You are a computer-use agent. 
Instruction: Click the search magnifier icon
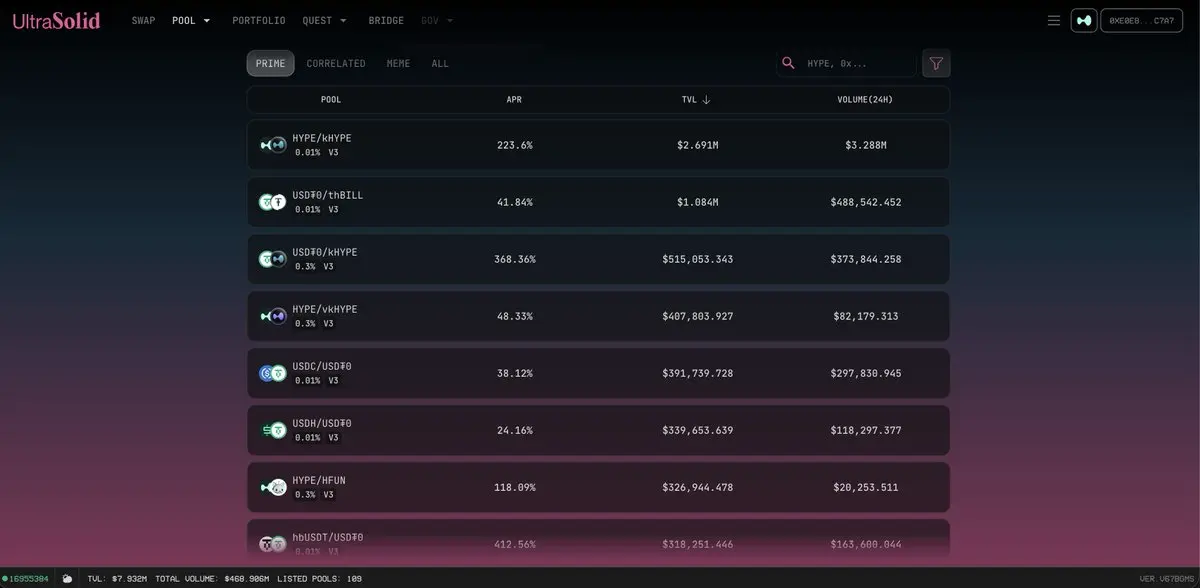(x=788, y=63)
